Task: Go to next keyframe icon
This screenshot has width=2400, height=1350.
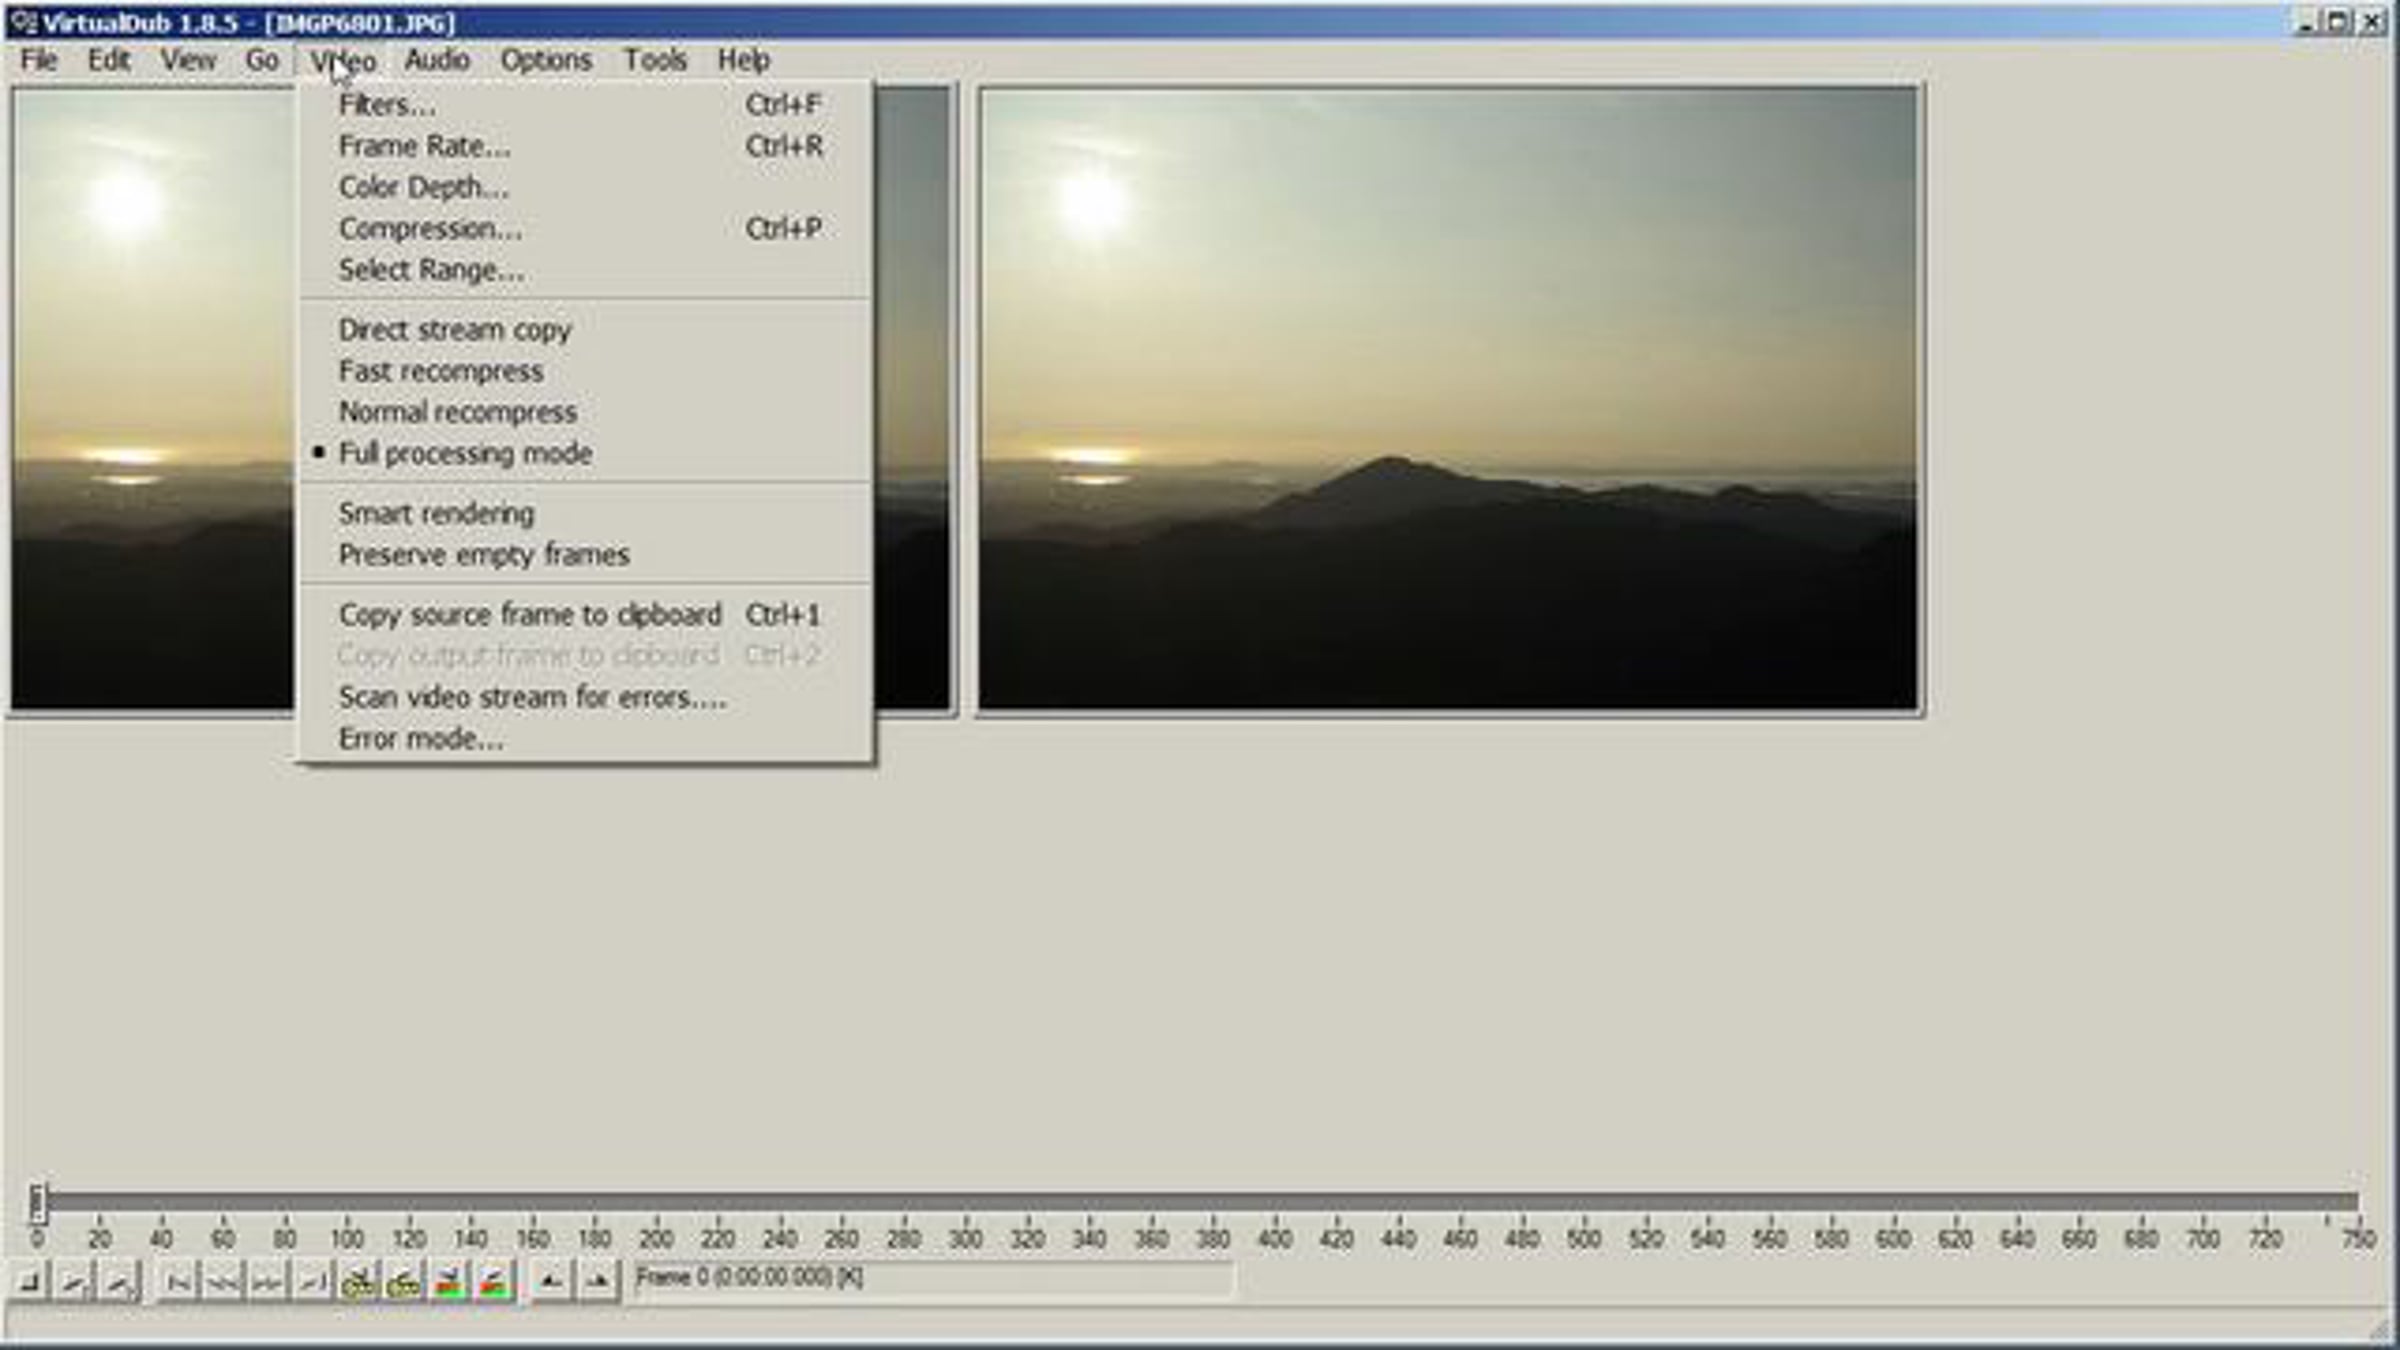Action: tap(403, 1281)
